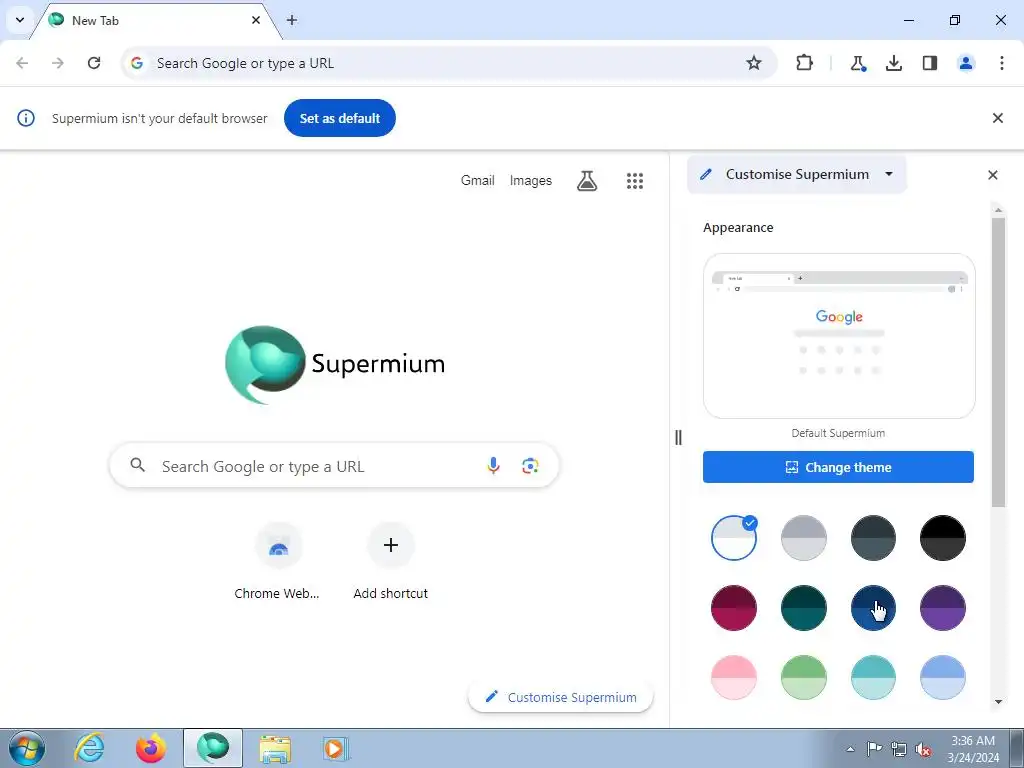Image resolution: width=1024 pixels, height=768 pixels.
Task: Open the Images link
Action: [x=530, y=180]
